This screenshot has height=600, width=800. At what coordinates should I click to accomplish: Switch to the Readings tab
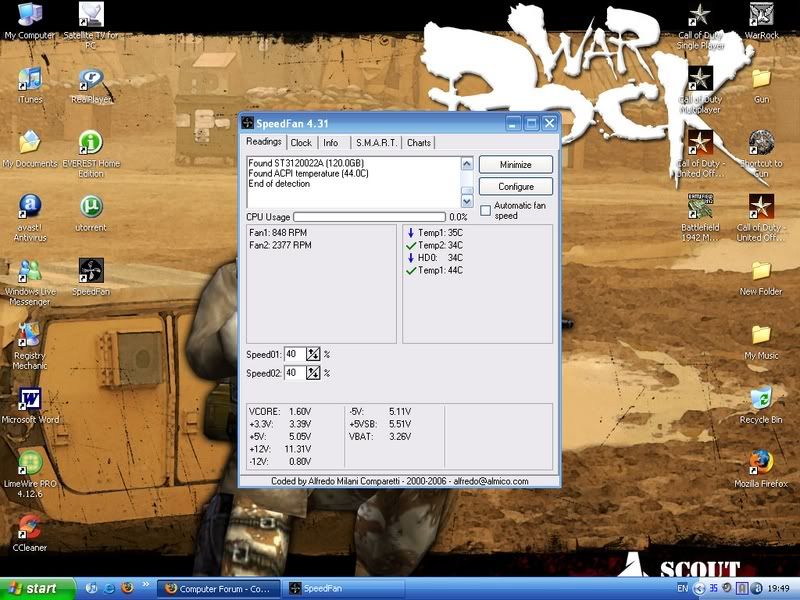pyautogui.click(x=263, y=141)
